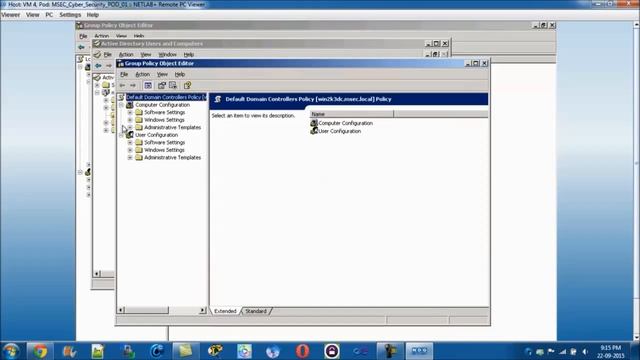640x360 pixels.
Task: Open View menu in Active Directory Users and Computers
Action: point(146,54)
